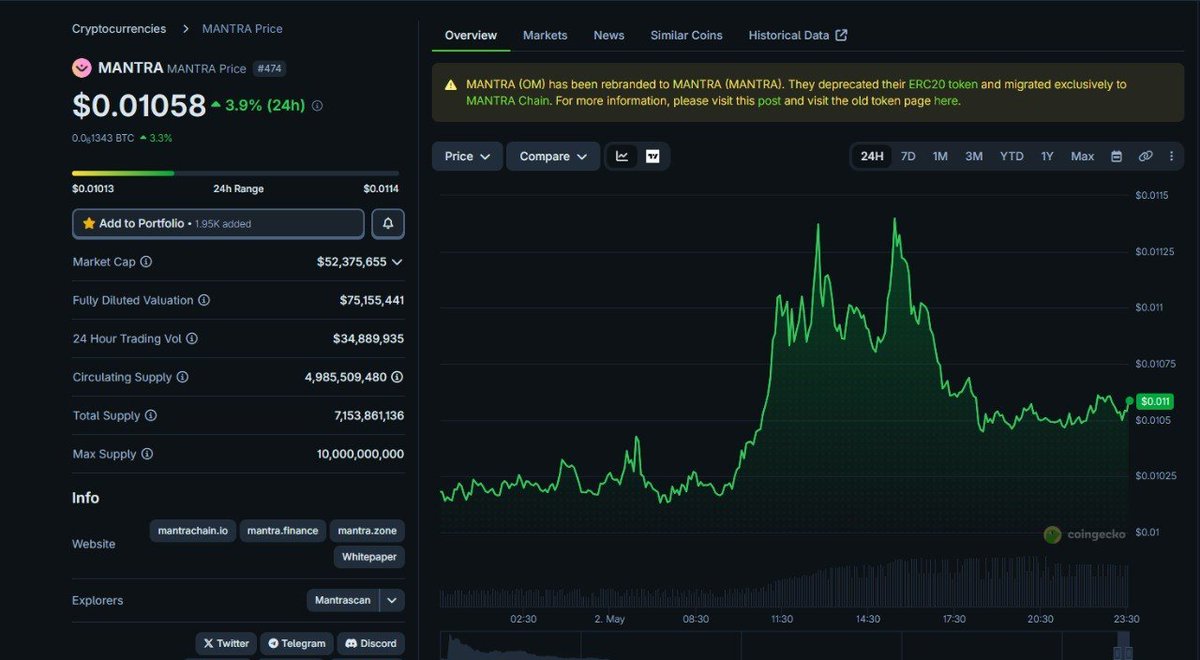Open mantra.zone website link

pyautogui.click(x=368, y=531)
